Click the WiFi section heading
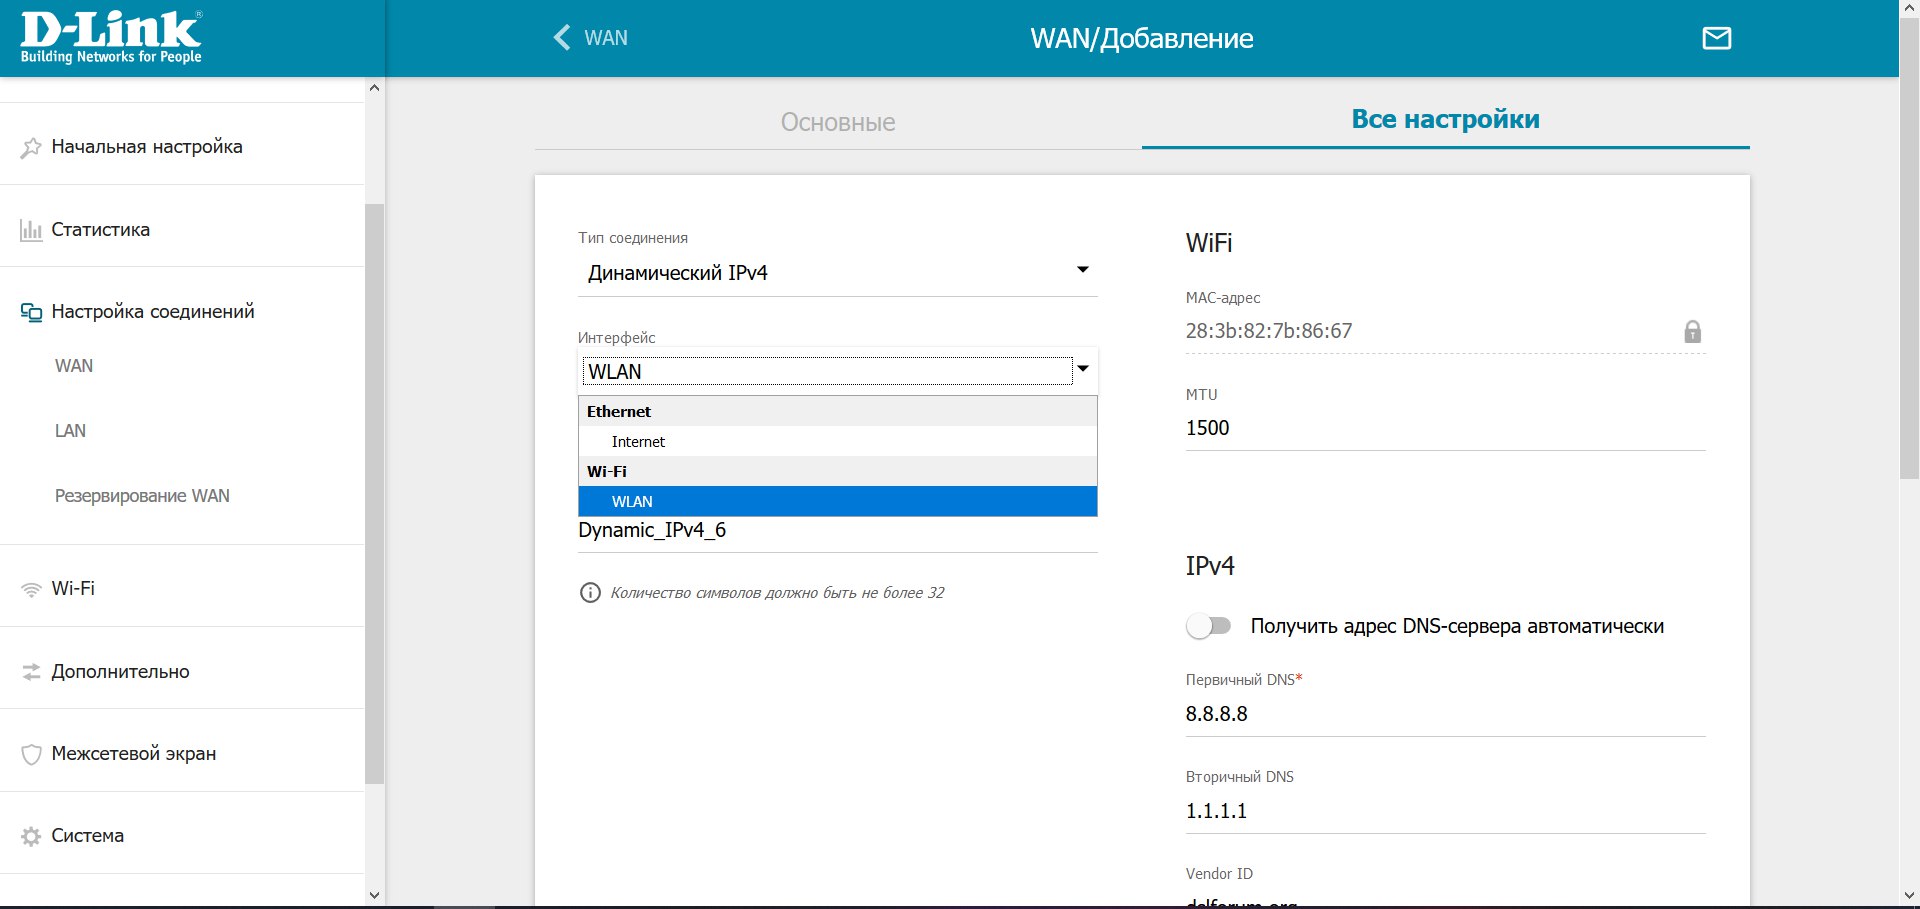Viewport: 1920px width, 909px height. (1209, 243)
